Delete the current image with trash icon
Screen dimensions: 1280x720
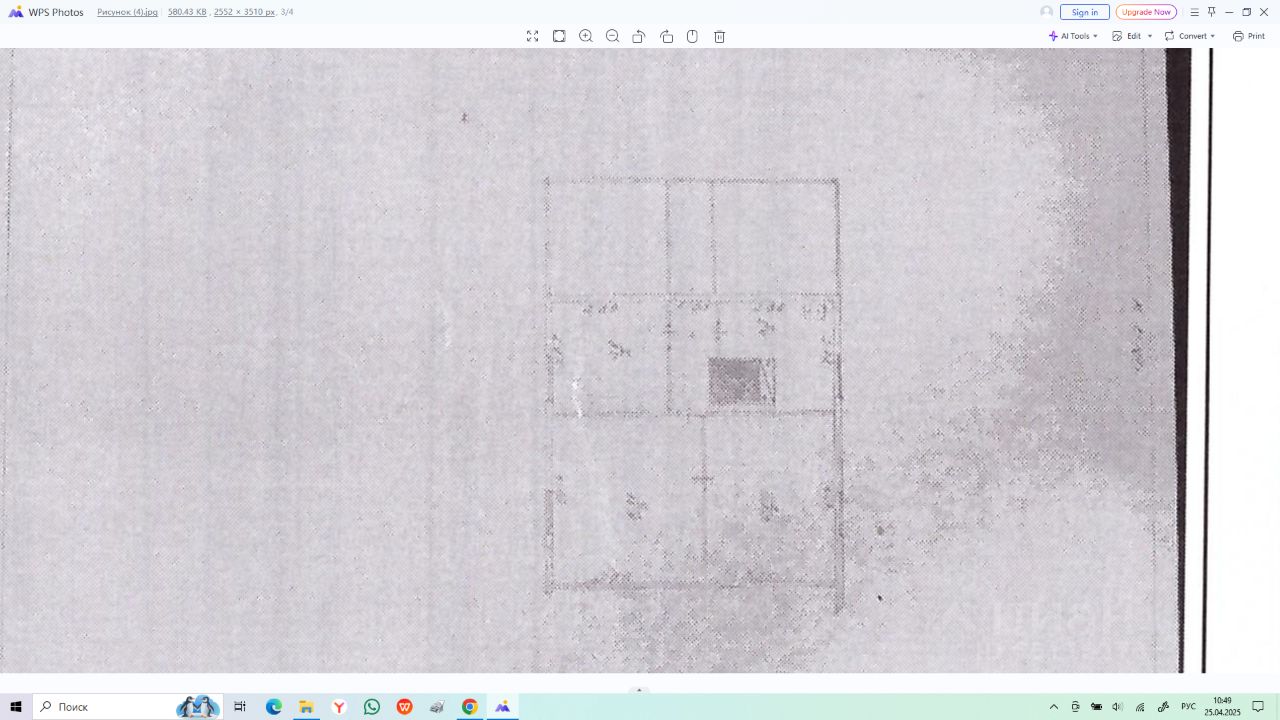[x=719, y=36]
